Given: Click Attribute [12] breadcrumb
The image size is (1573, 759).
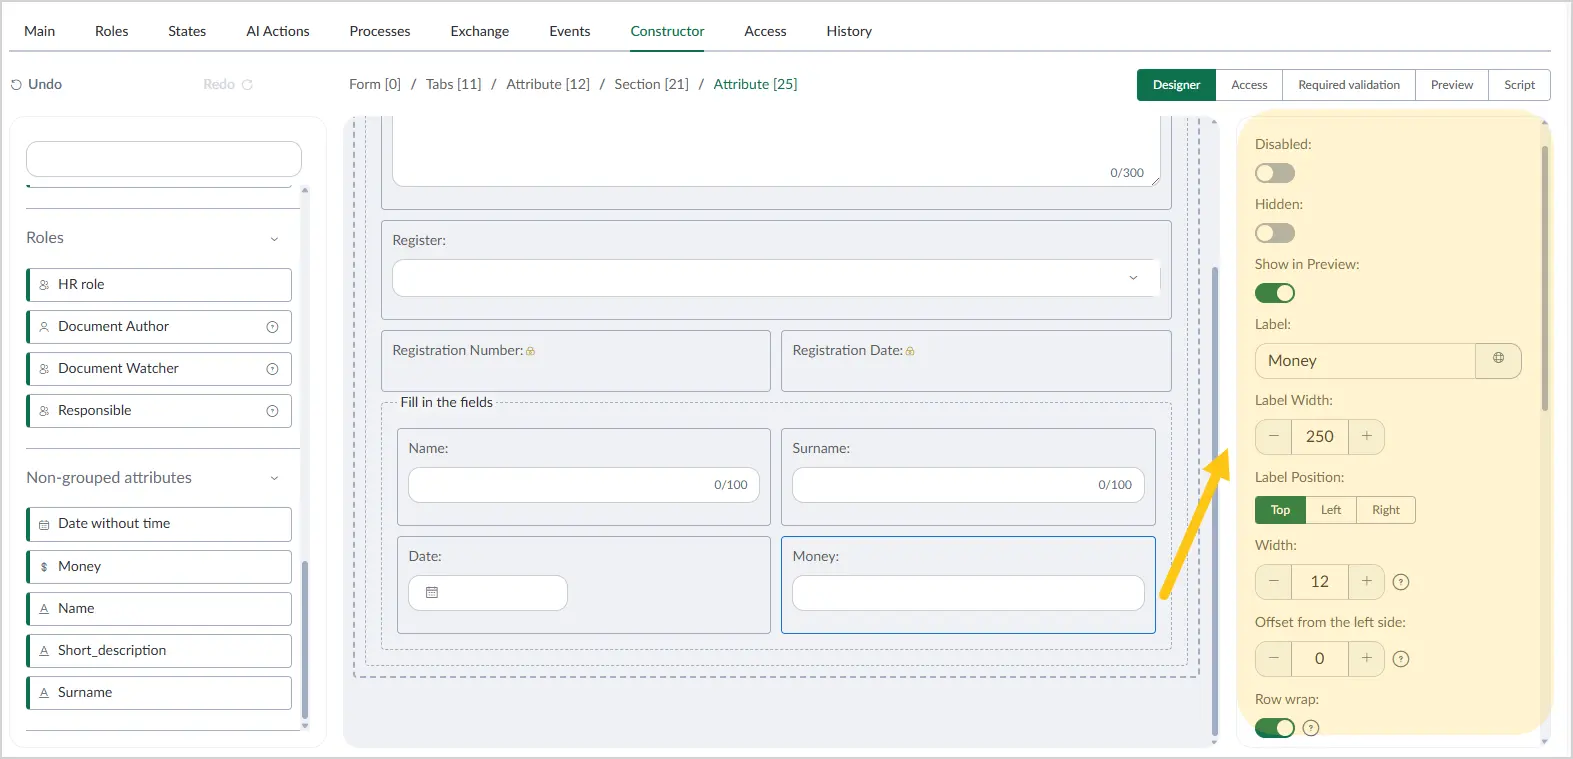Looking at the screenshot, I should (x=548, y=85).
